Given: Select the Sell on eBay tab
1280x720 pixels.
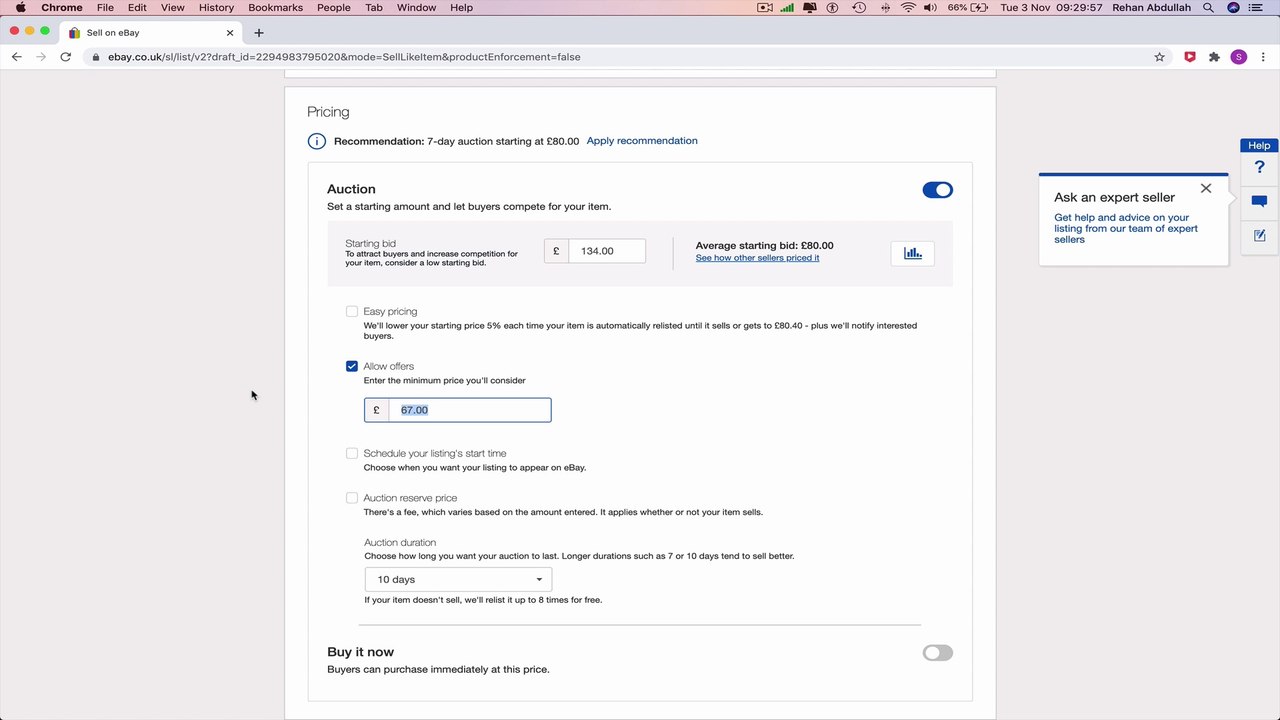Looking at the screenshot, I should [x=150, y=33].
